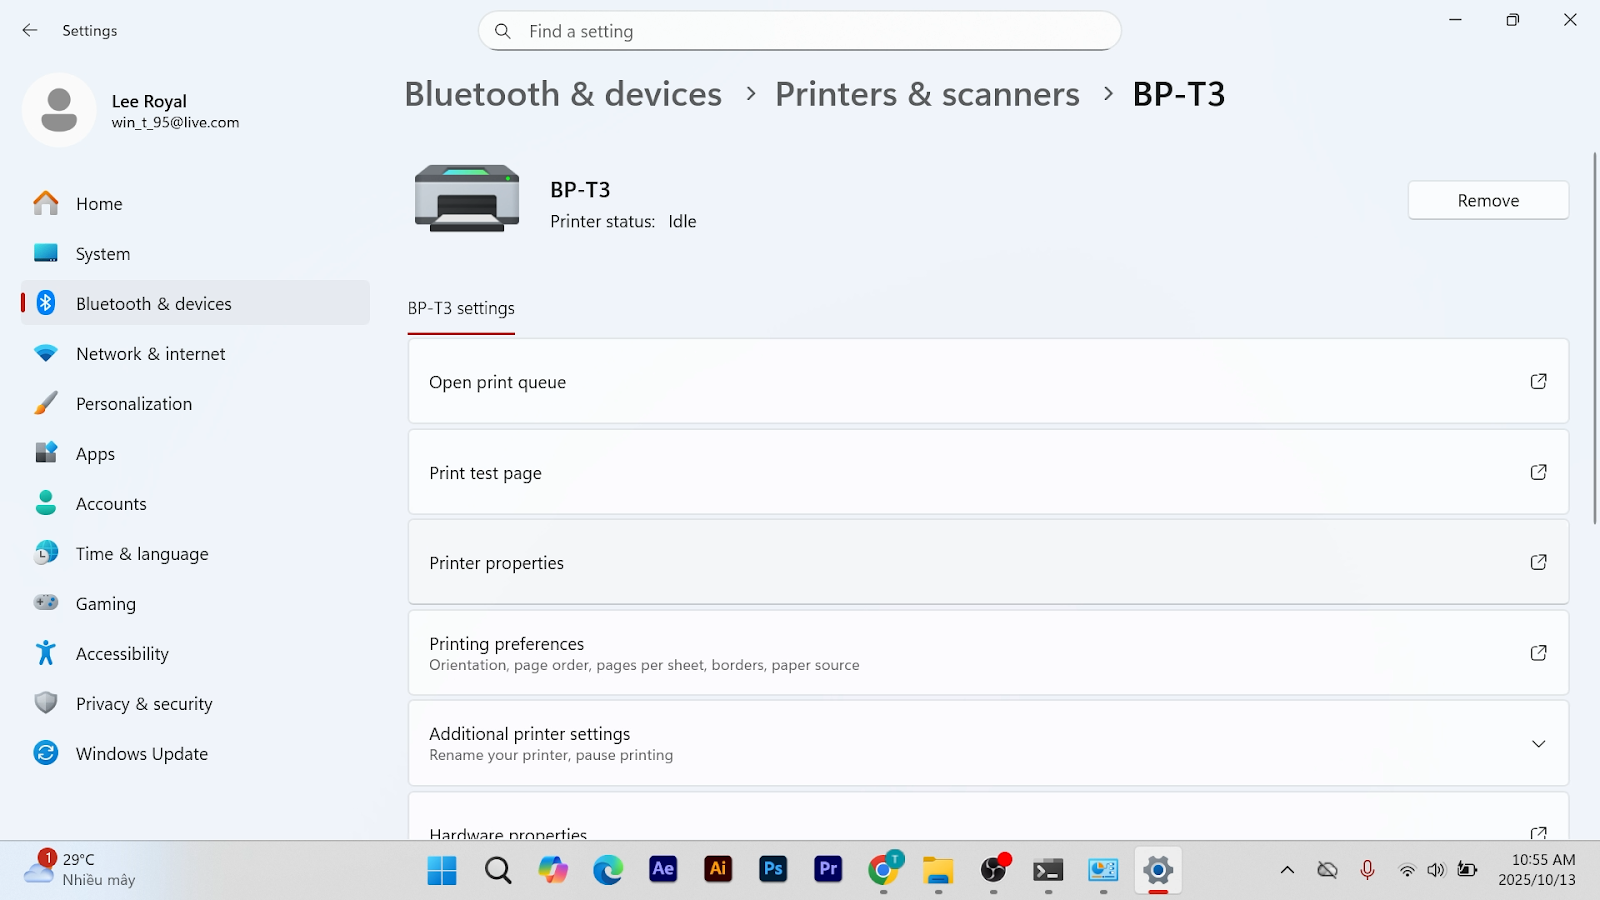This screenshot has height=900, width=1600.
Task: Click the BP-T3 printer icon
Action: pos(467,198)
